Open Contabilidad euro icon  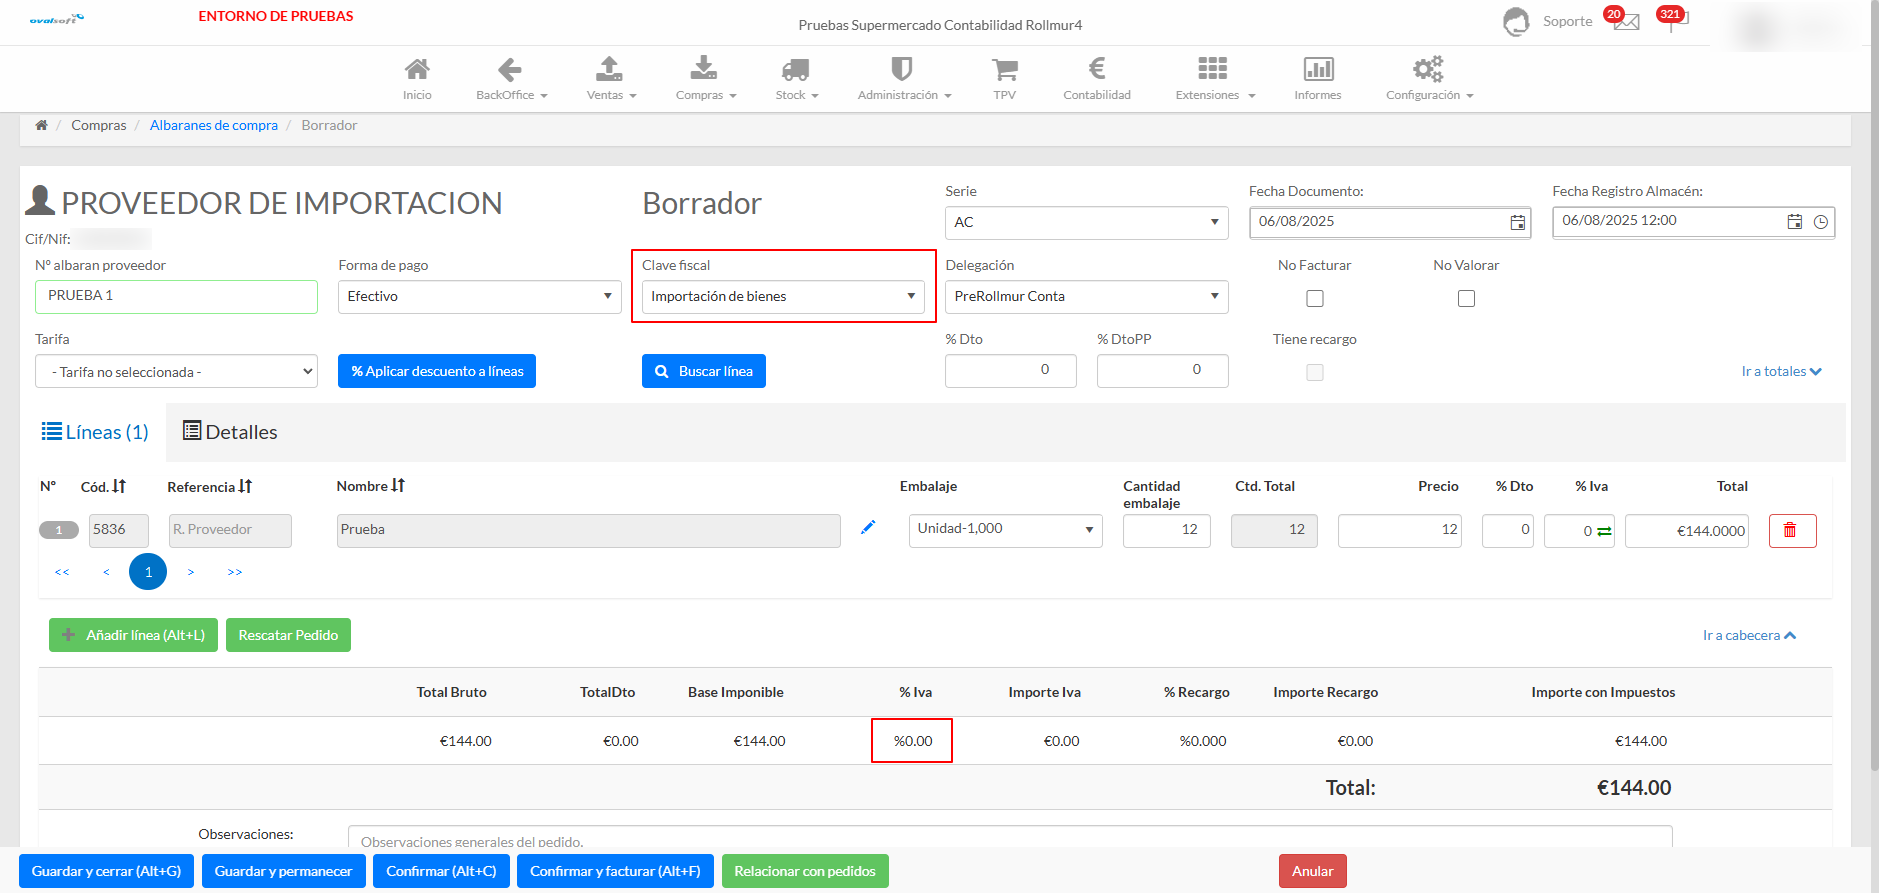(1096, 69)
